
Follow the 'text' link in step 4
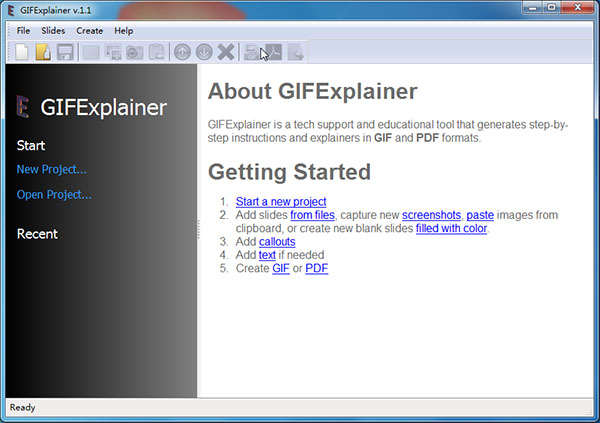267,255
